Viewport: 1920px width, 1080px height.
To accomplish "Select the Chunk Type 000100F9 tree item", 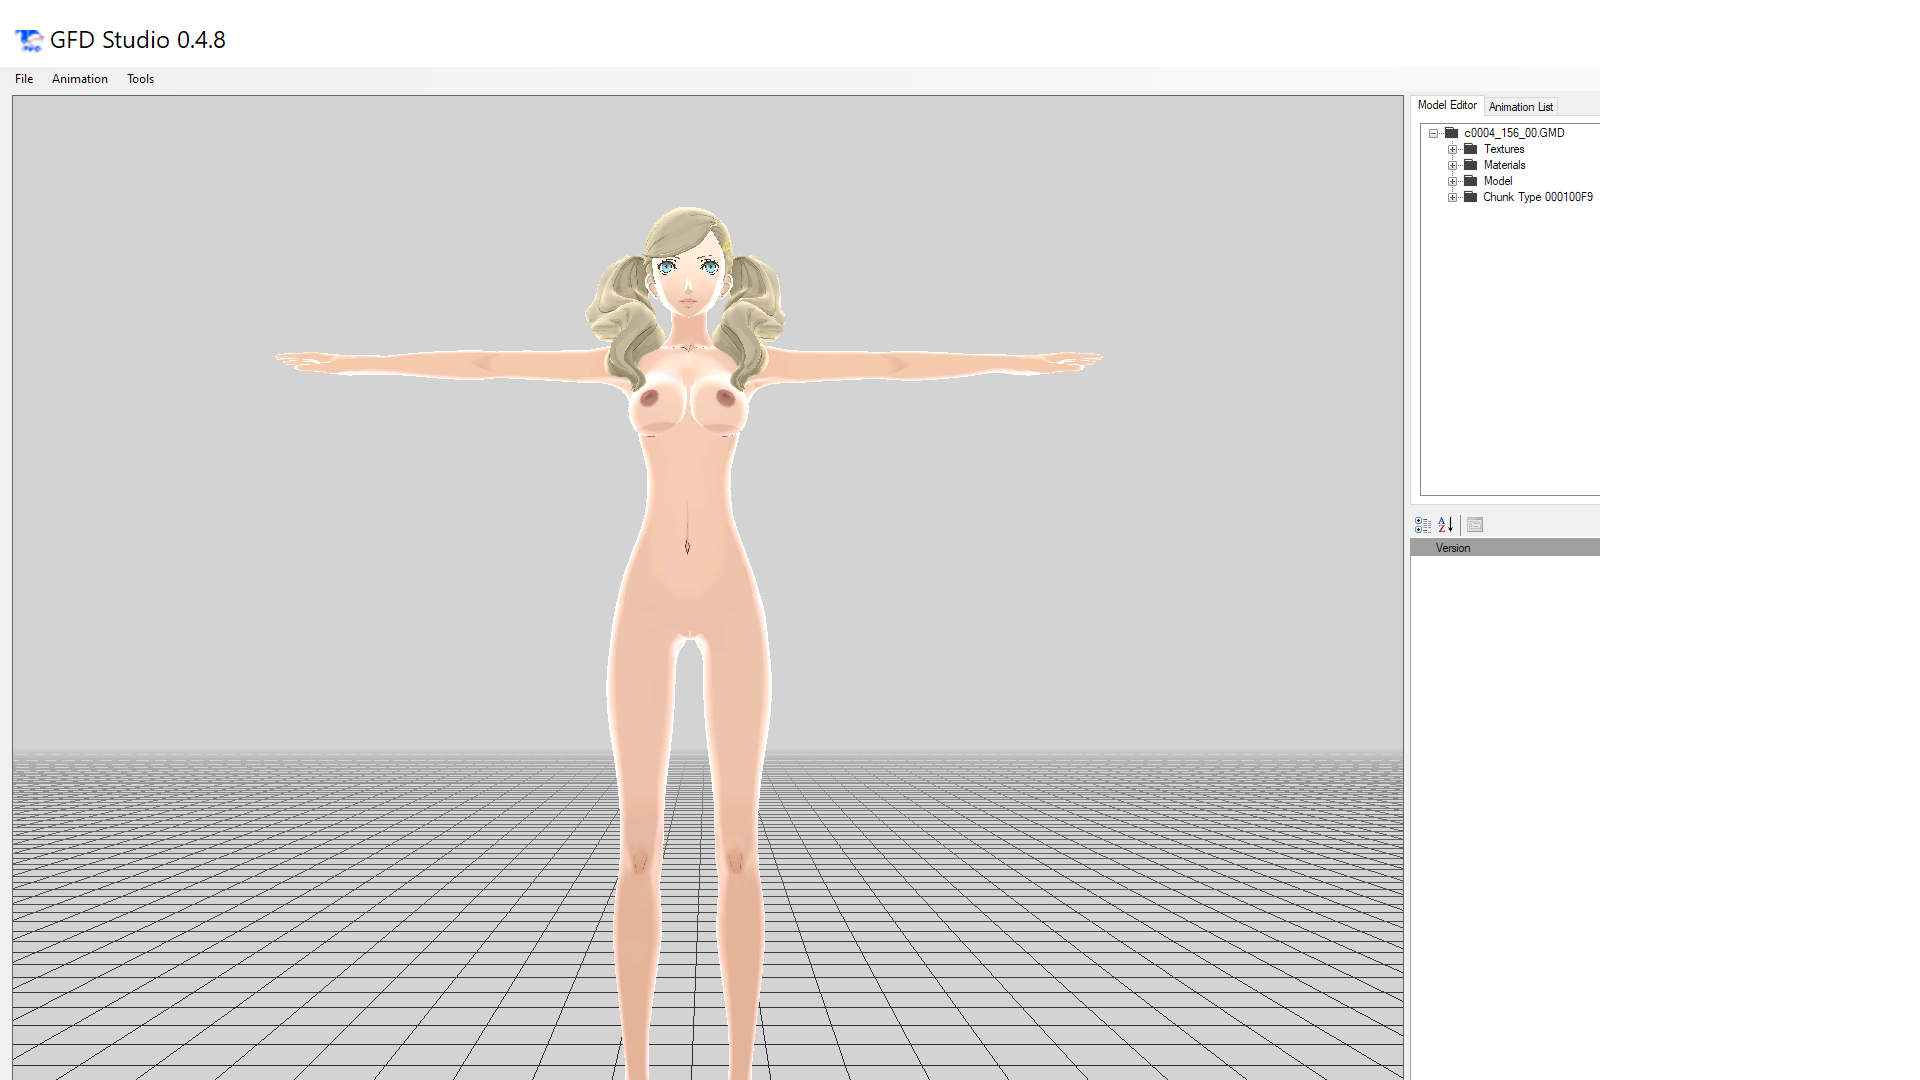I will pyautogui.click(x=1538, y=197).
